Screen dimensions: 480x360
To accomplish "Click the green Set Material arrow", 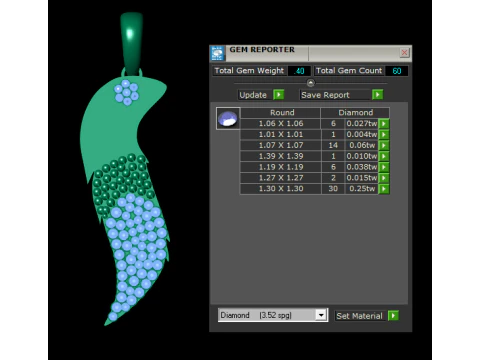I will coord(393,315).
